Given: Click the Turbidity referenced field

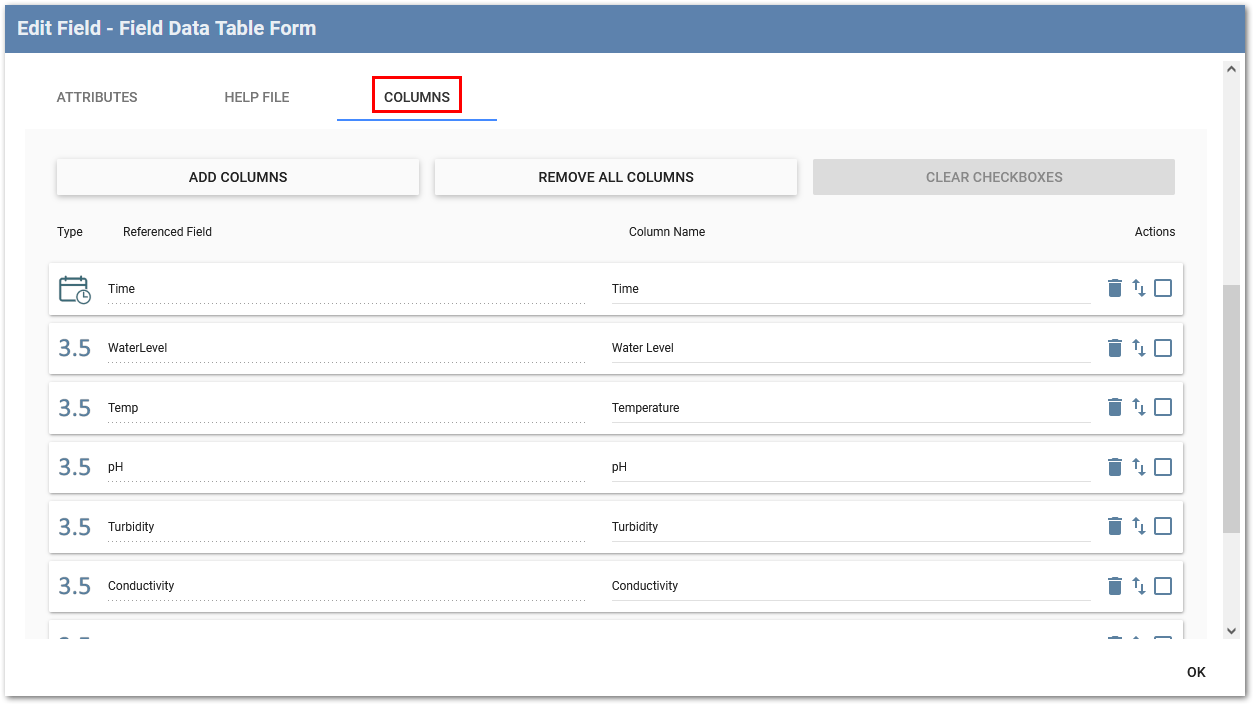Looking at the screenshot, I should [347, 527].
